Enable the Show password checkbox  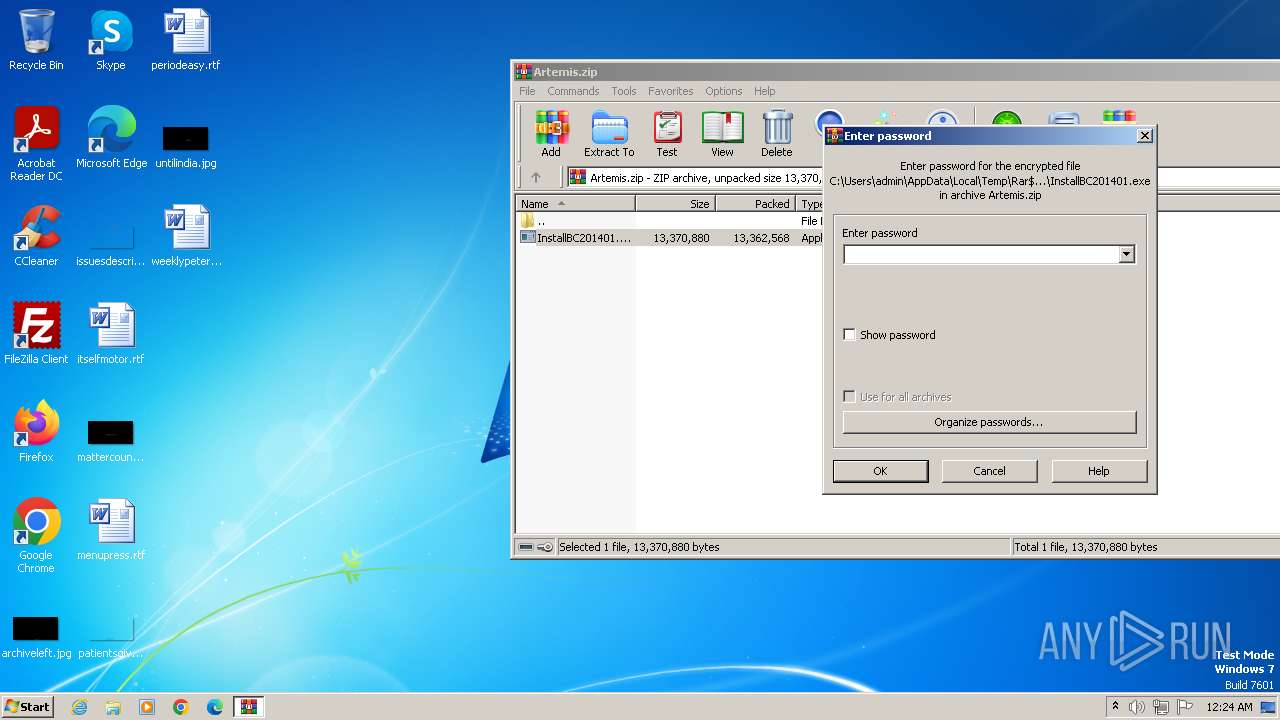click(849, 335)
